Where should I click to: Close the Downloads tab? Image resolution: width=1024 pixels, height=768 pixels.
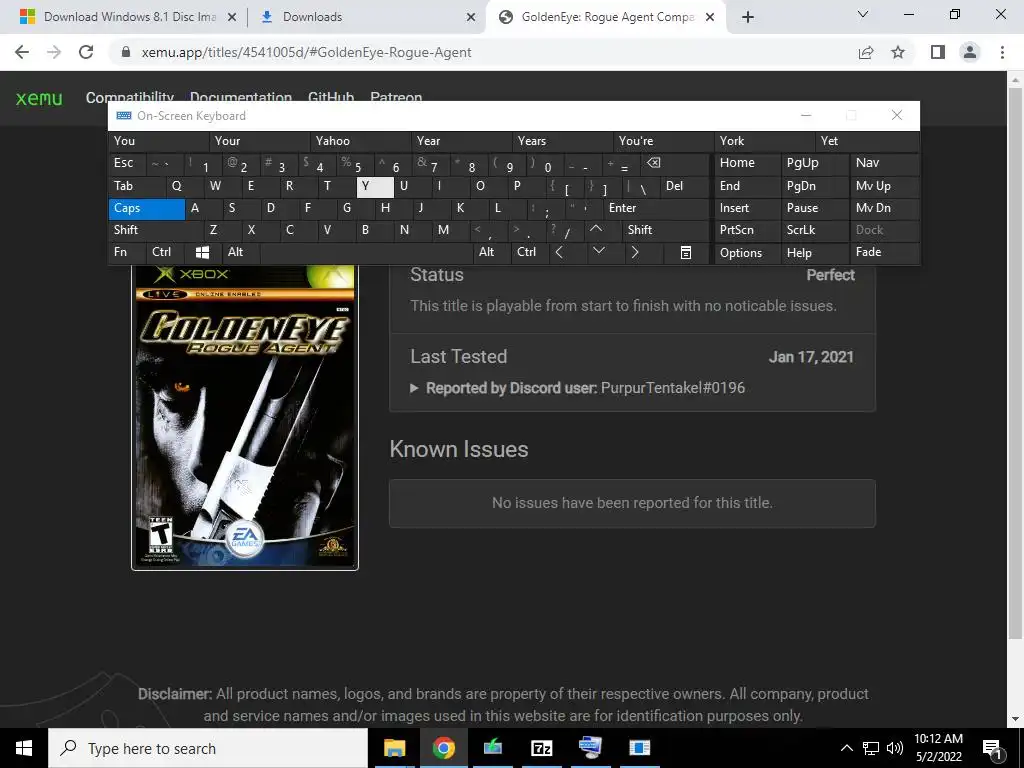click(471, 17)
